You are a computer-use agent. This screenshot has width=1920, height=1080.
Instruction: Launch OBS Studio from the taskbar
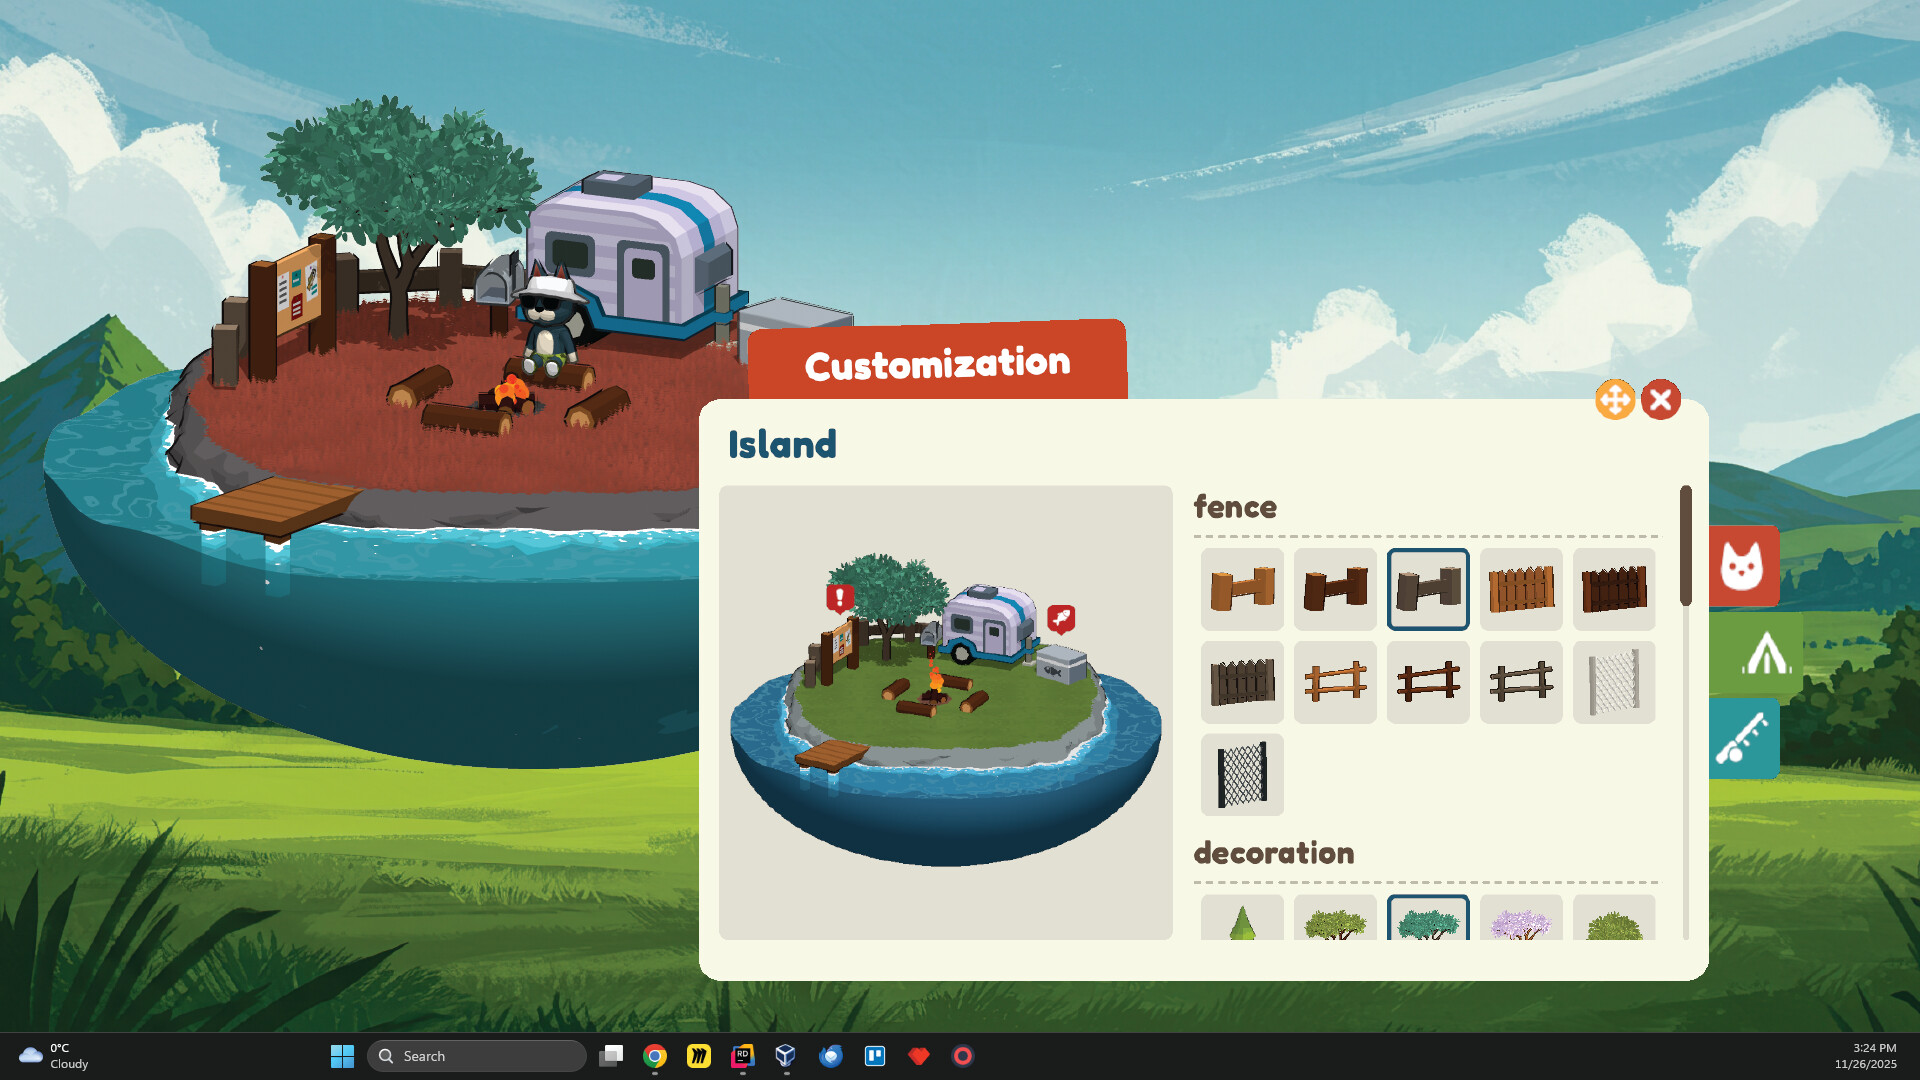[962, 1056]
